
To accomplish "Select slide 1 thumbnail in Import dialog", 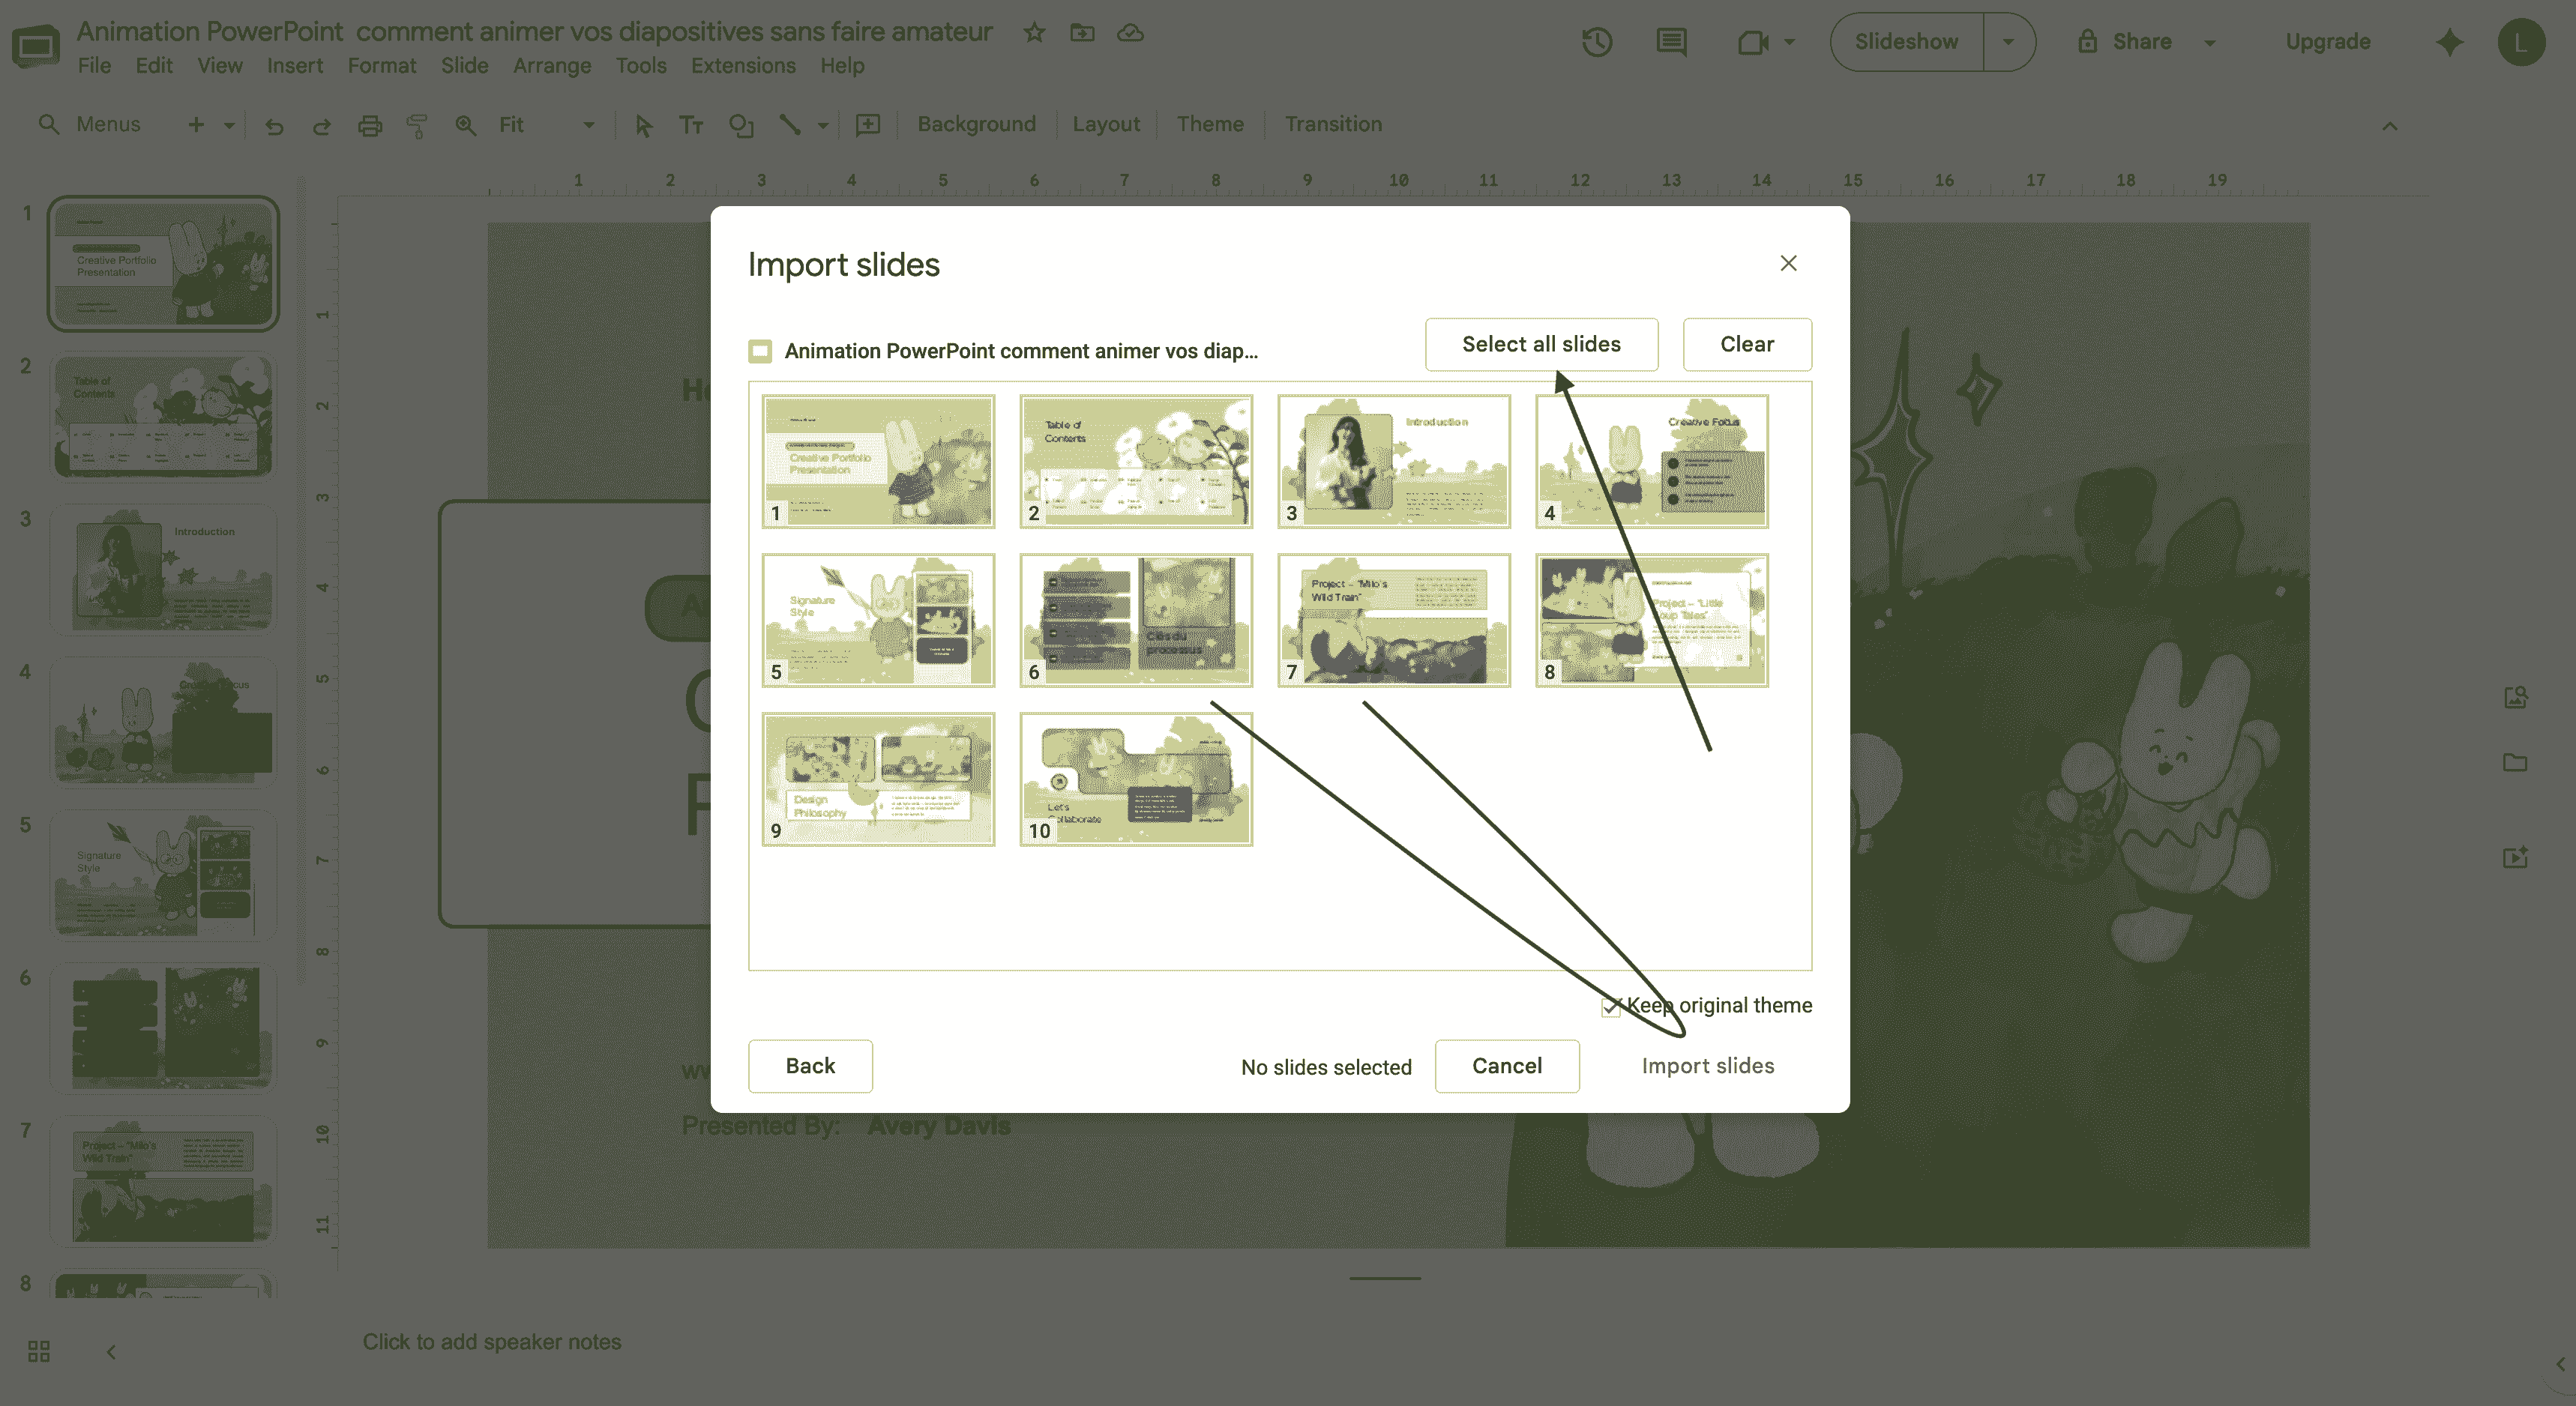I will [878, 461].
